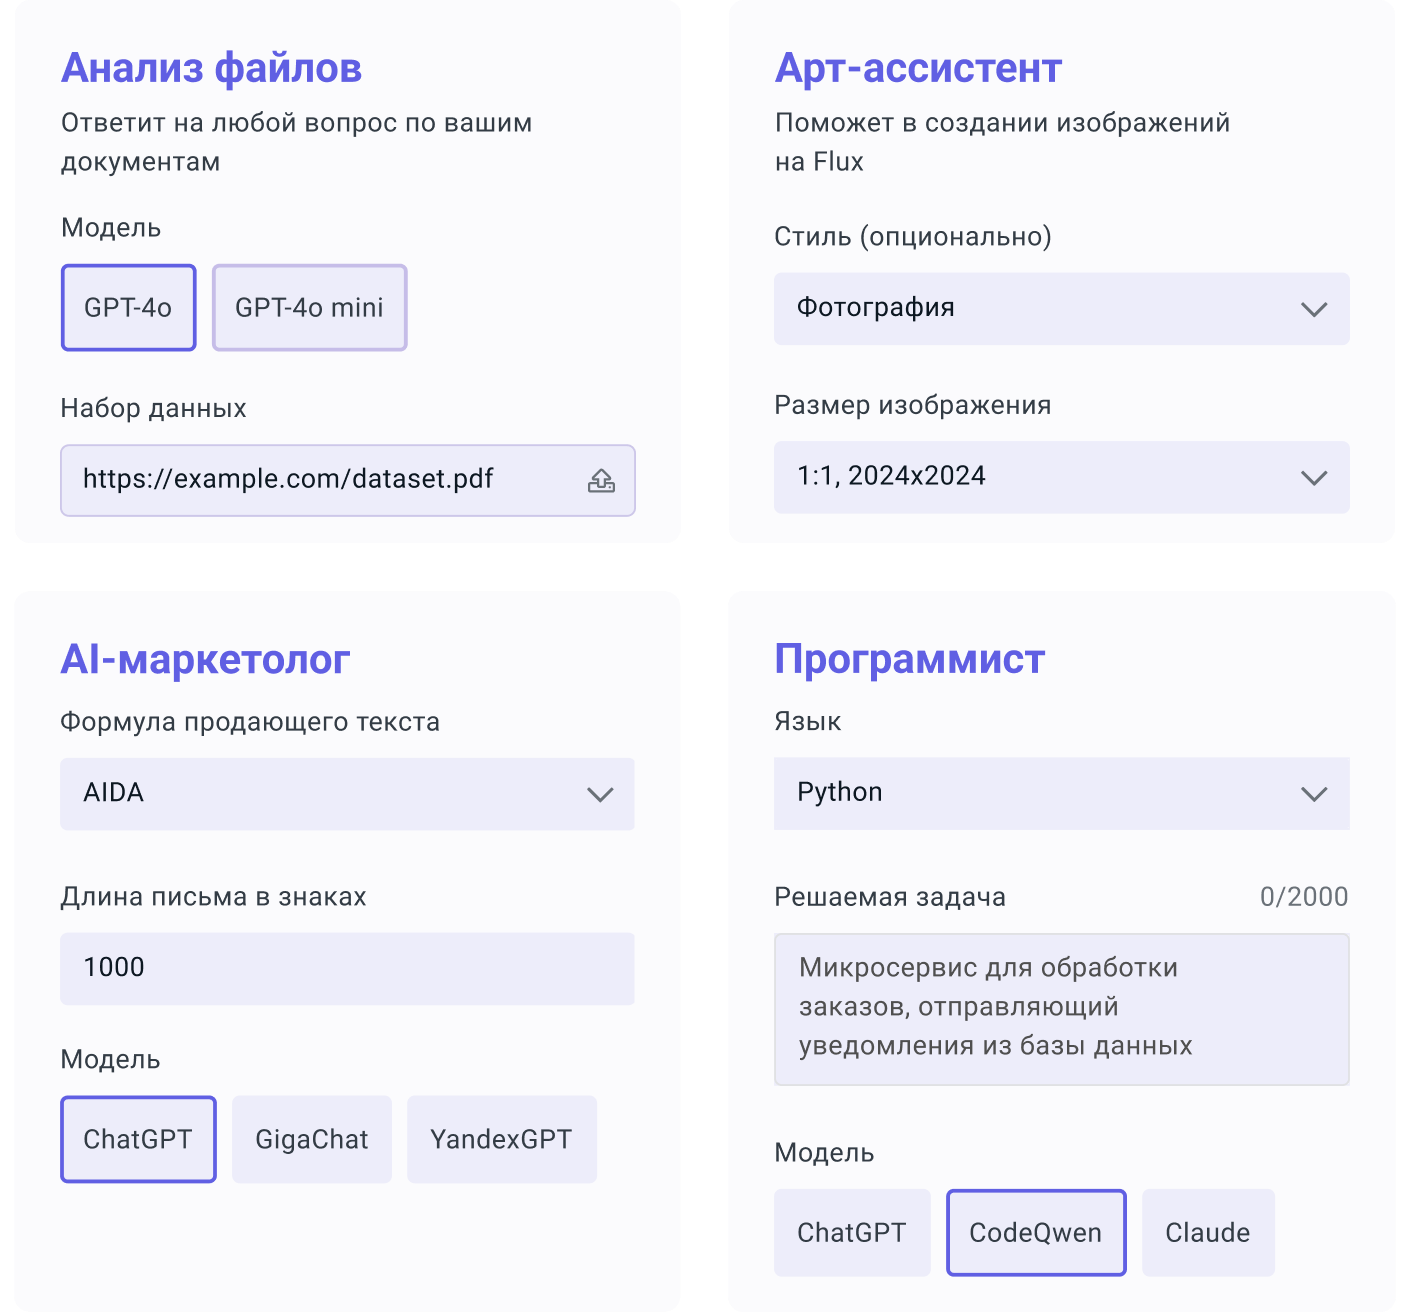Click the AI-маркетолог heading

pos(205,659)
